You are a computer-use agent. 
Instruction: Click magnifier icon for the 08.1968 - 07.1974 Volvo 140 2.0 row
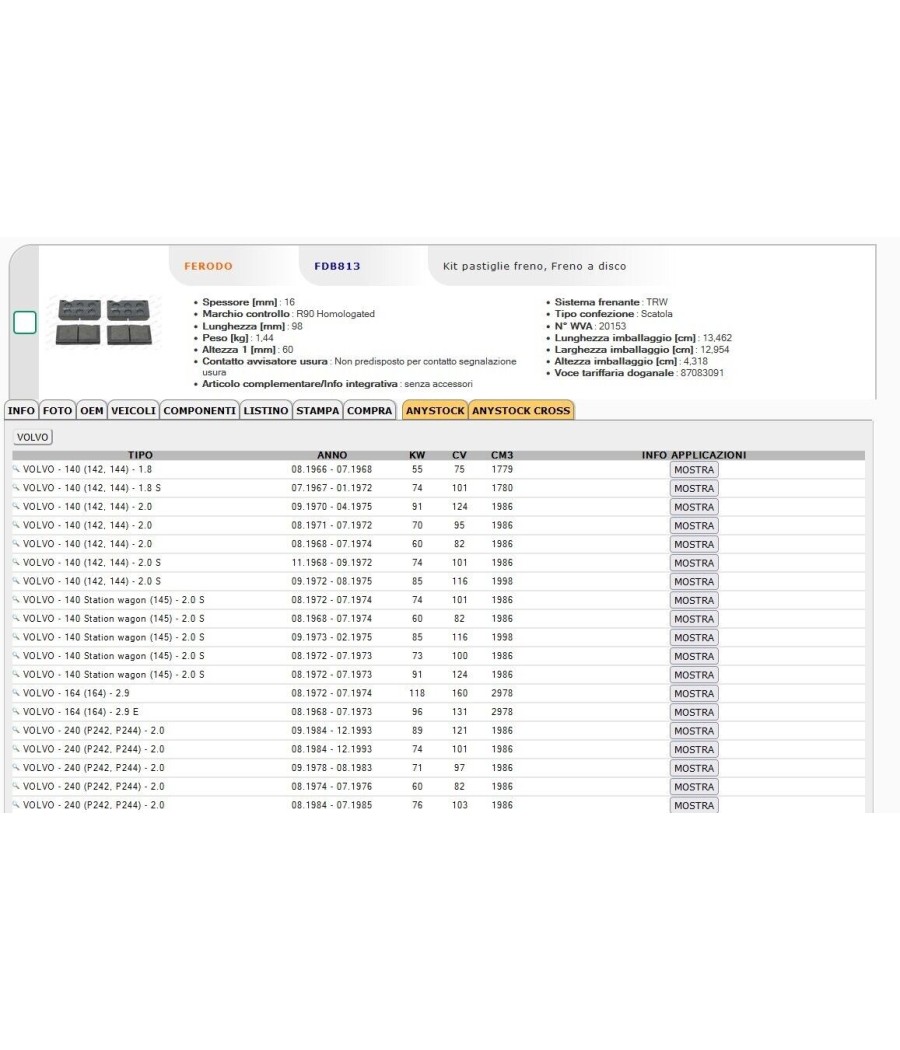tap(16, 544)
